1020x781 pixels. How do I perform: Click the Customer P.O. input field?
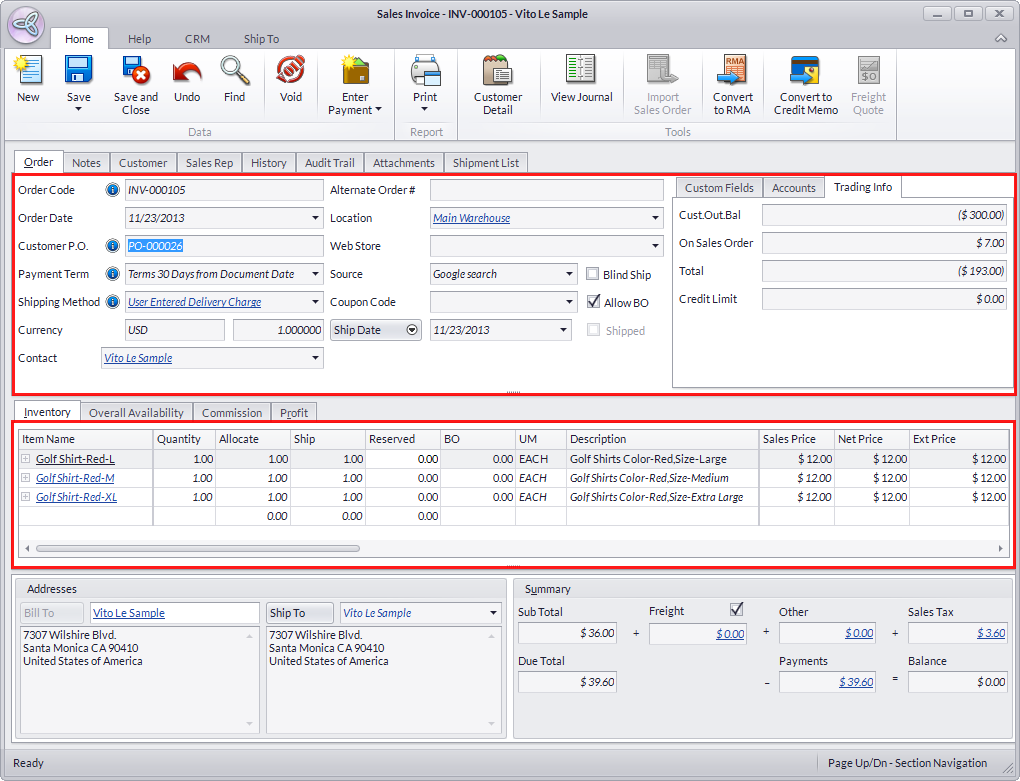coord(223,246)
